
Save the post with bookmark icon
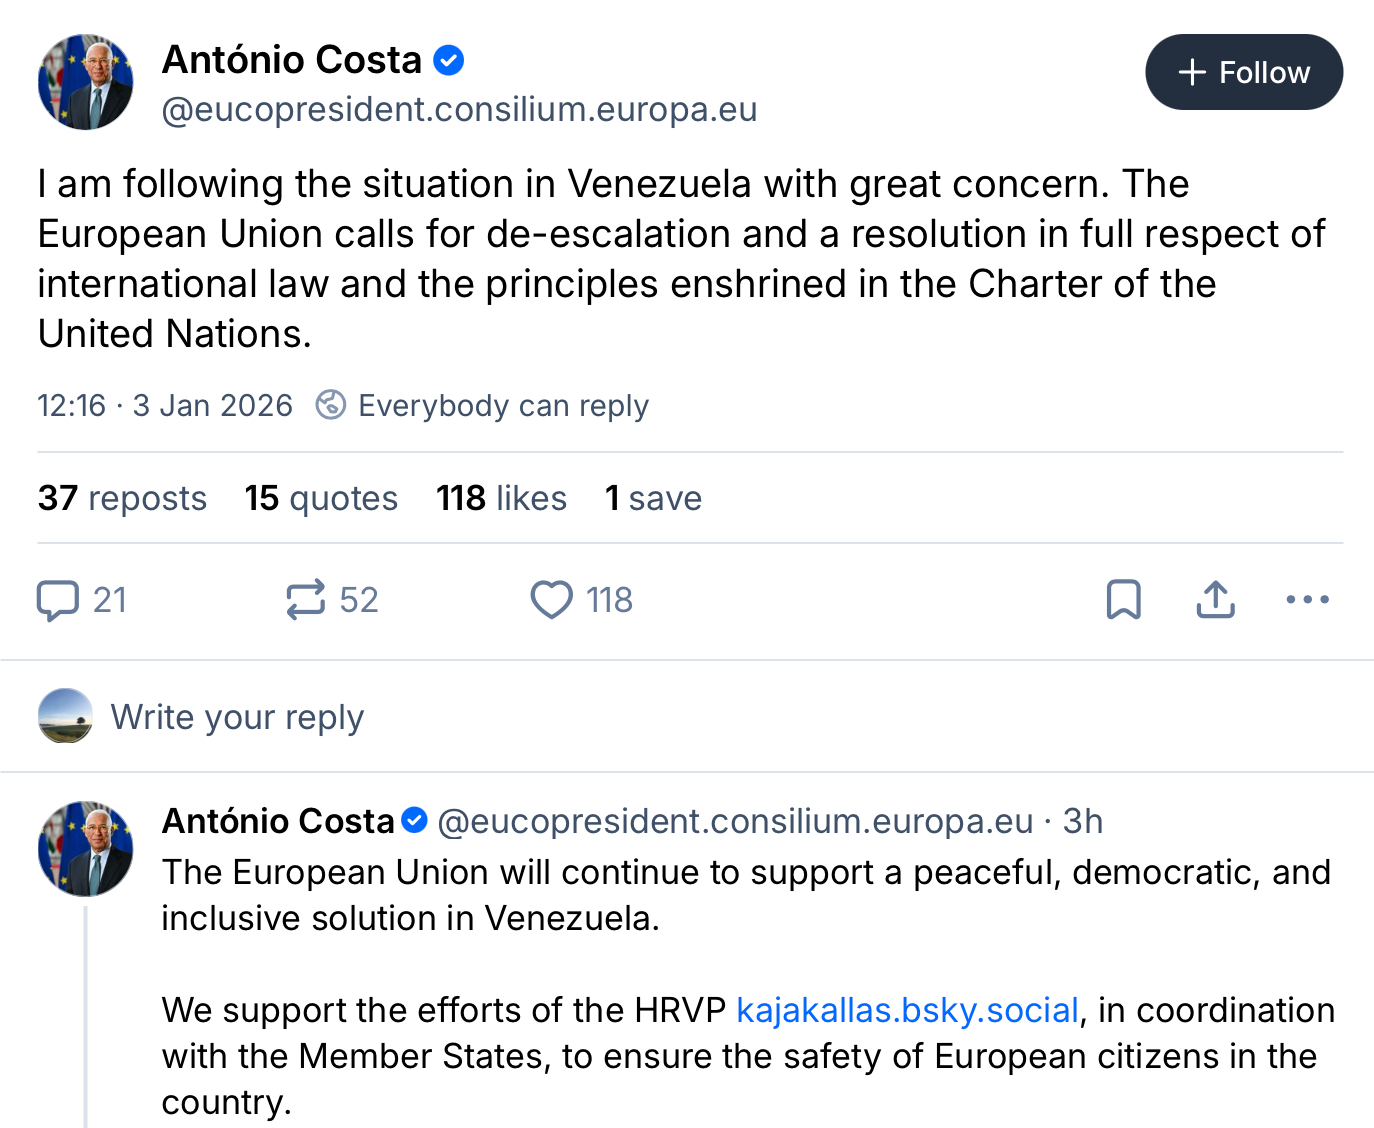click(x=1123, y=600)
